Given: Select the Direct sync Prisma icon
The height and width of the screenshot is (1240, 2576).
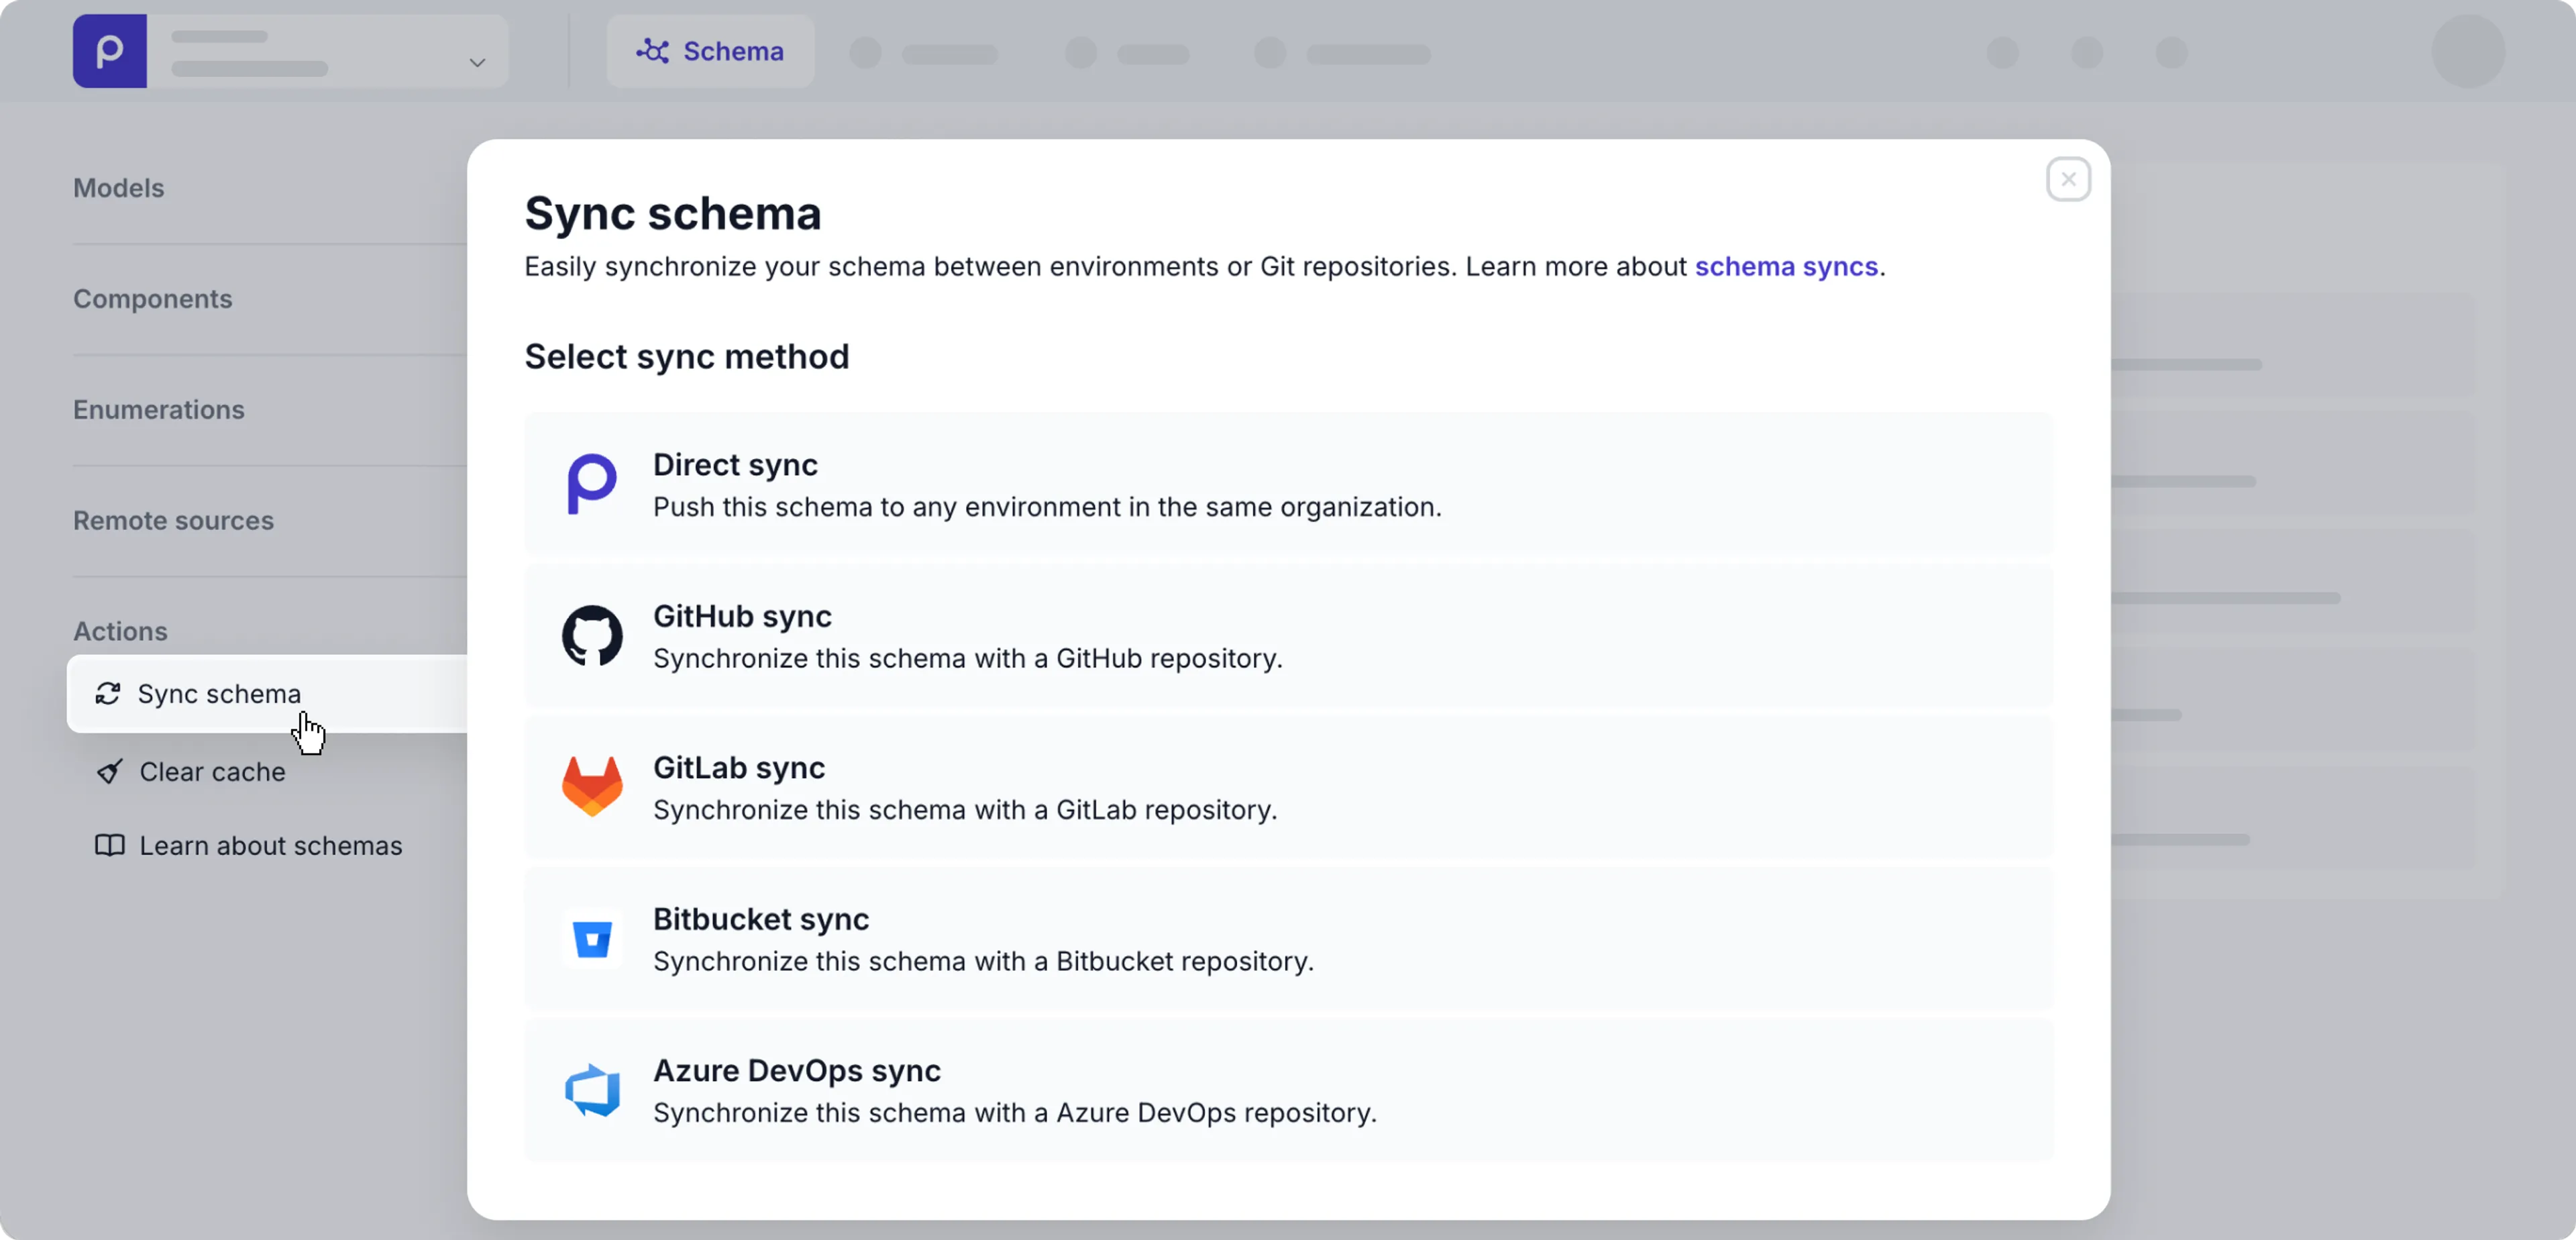Looking at the screenshot, I should [592, 484].
